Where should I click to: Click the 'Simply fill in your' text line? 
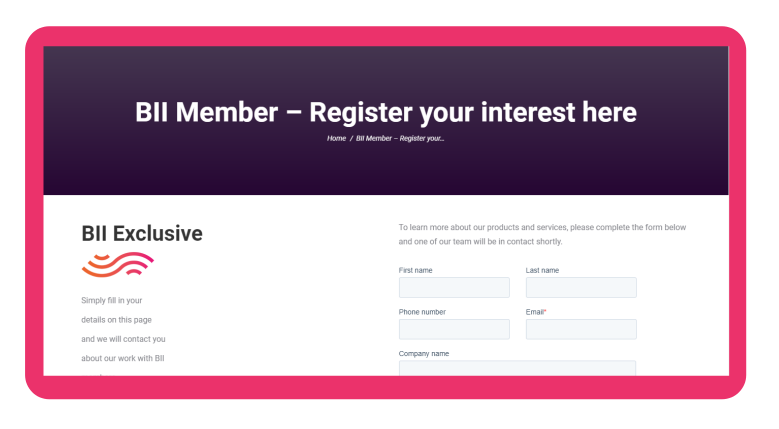click(112, 300)
